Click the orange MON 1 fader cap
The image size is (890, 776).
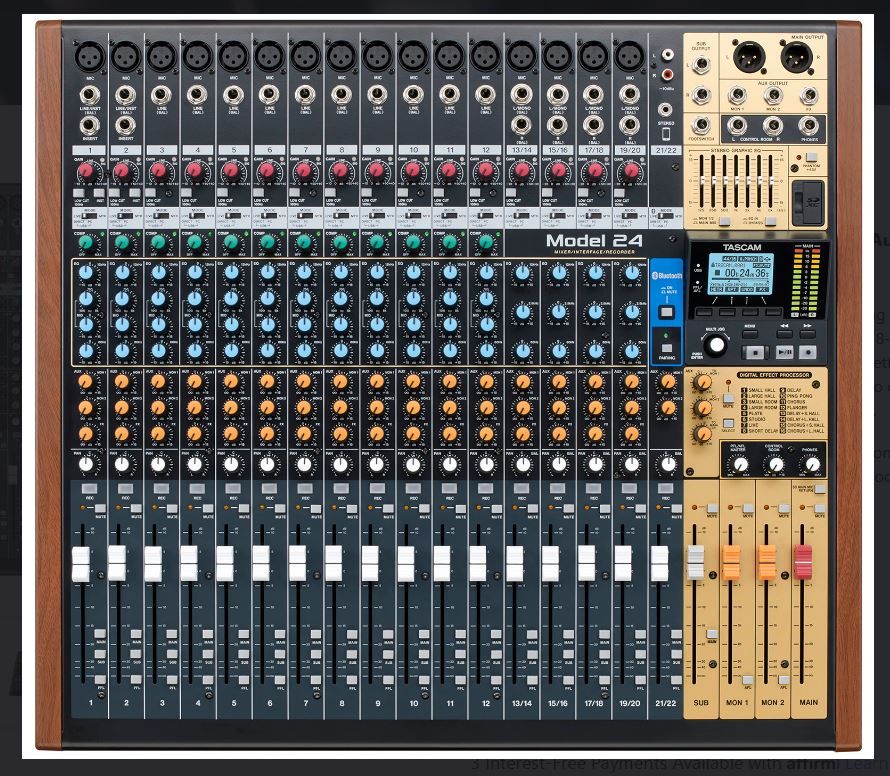tap(731, 562)
